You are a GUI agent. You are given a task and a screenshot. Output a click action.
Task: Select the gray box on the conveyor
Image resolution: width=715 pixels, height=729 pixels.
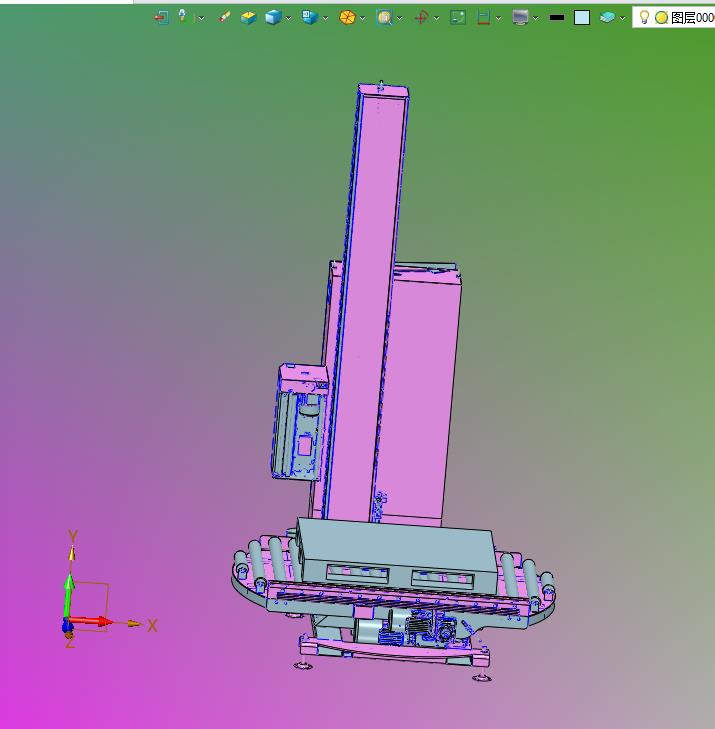(x=395, y=553)
